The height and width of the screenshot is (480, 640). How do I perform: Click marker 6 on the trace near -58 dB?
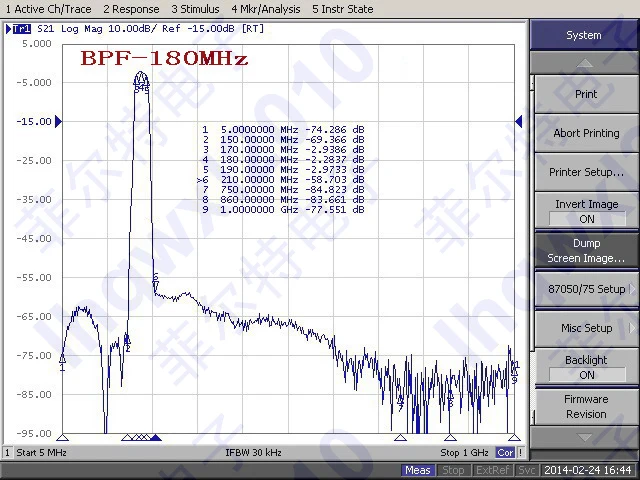[155, 282]
